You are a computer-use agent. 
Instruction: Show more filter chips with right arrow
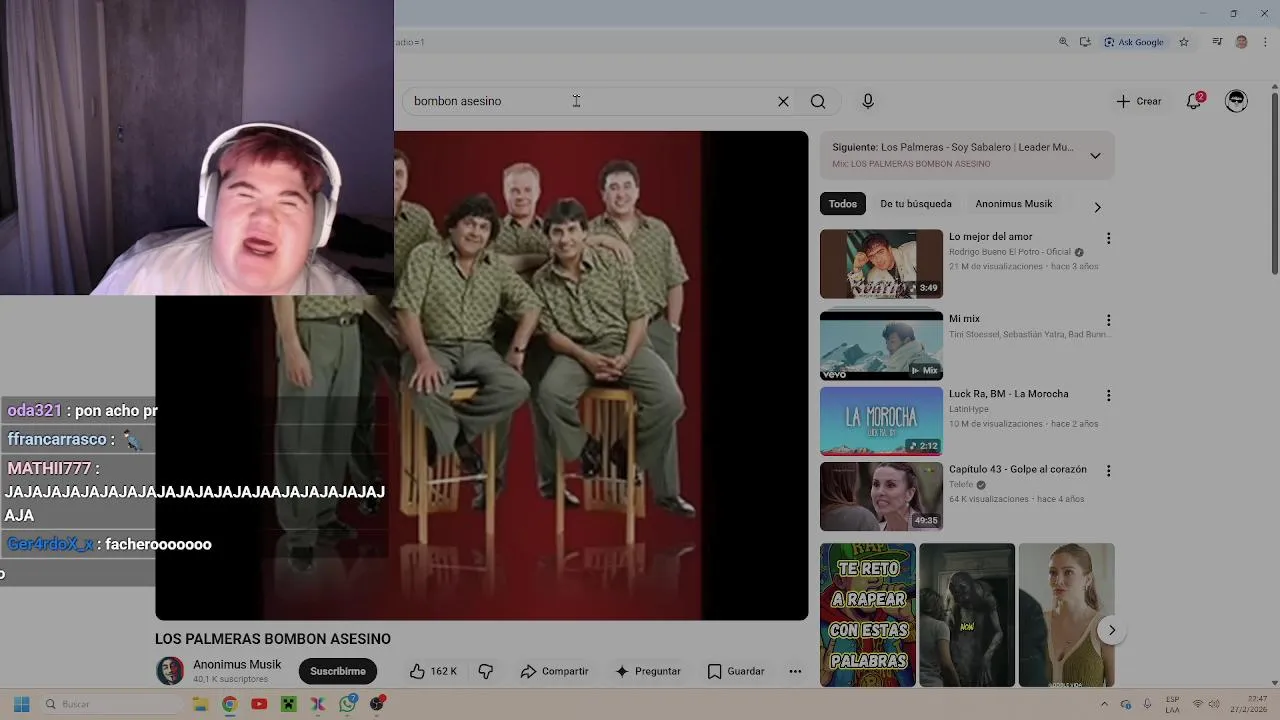click(1097, 207)
